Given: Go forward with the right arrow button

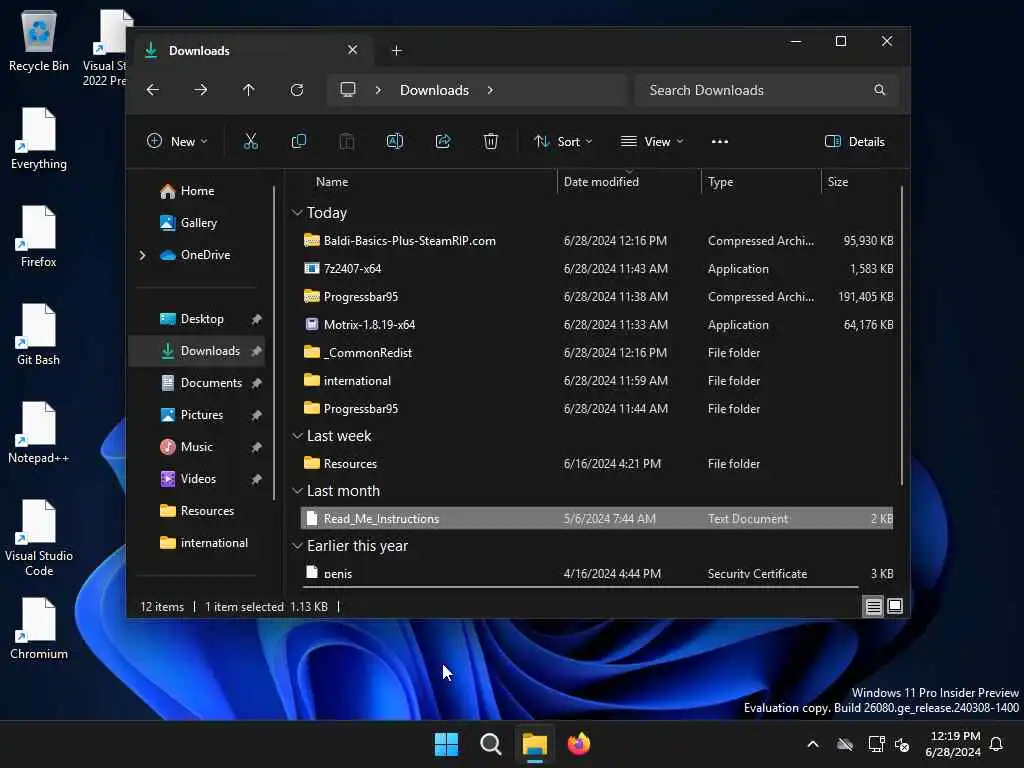Looking at the screenshot, I should (x=200, y=90).
